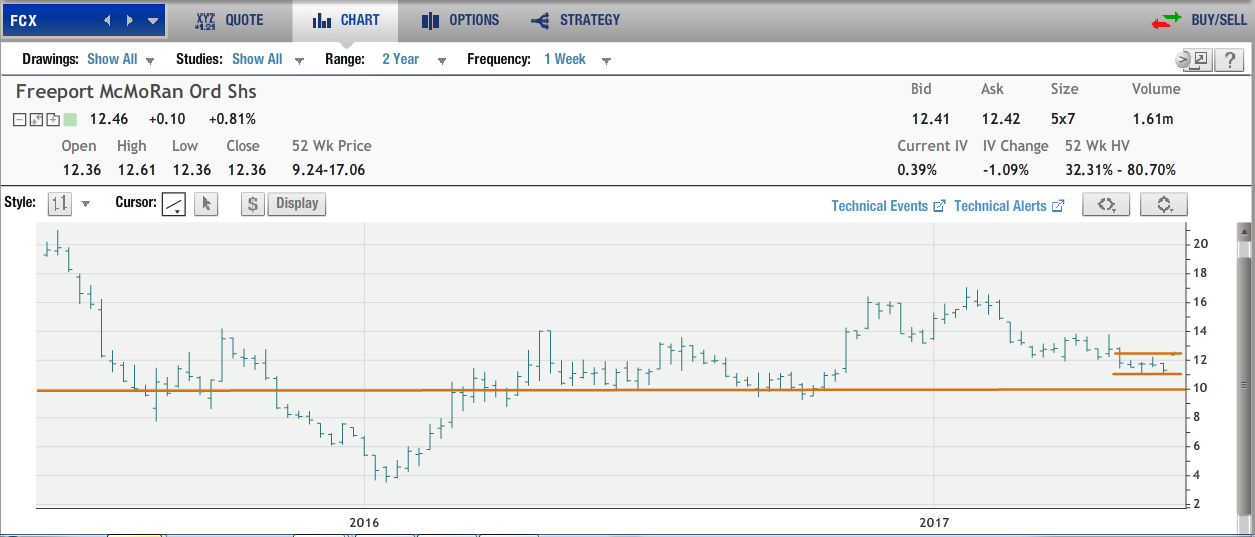Select the arrow pointer cursor tool
The image size is (1255, 537).
coord(206,204)
